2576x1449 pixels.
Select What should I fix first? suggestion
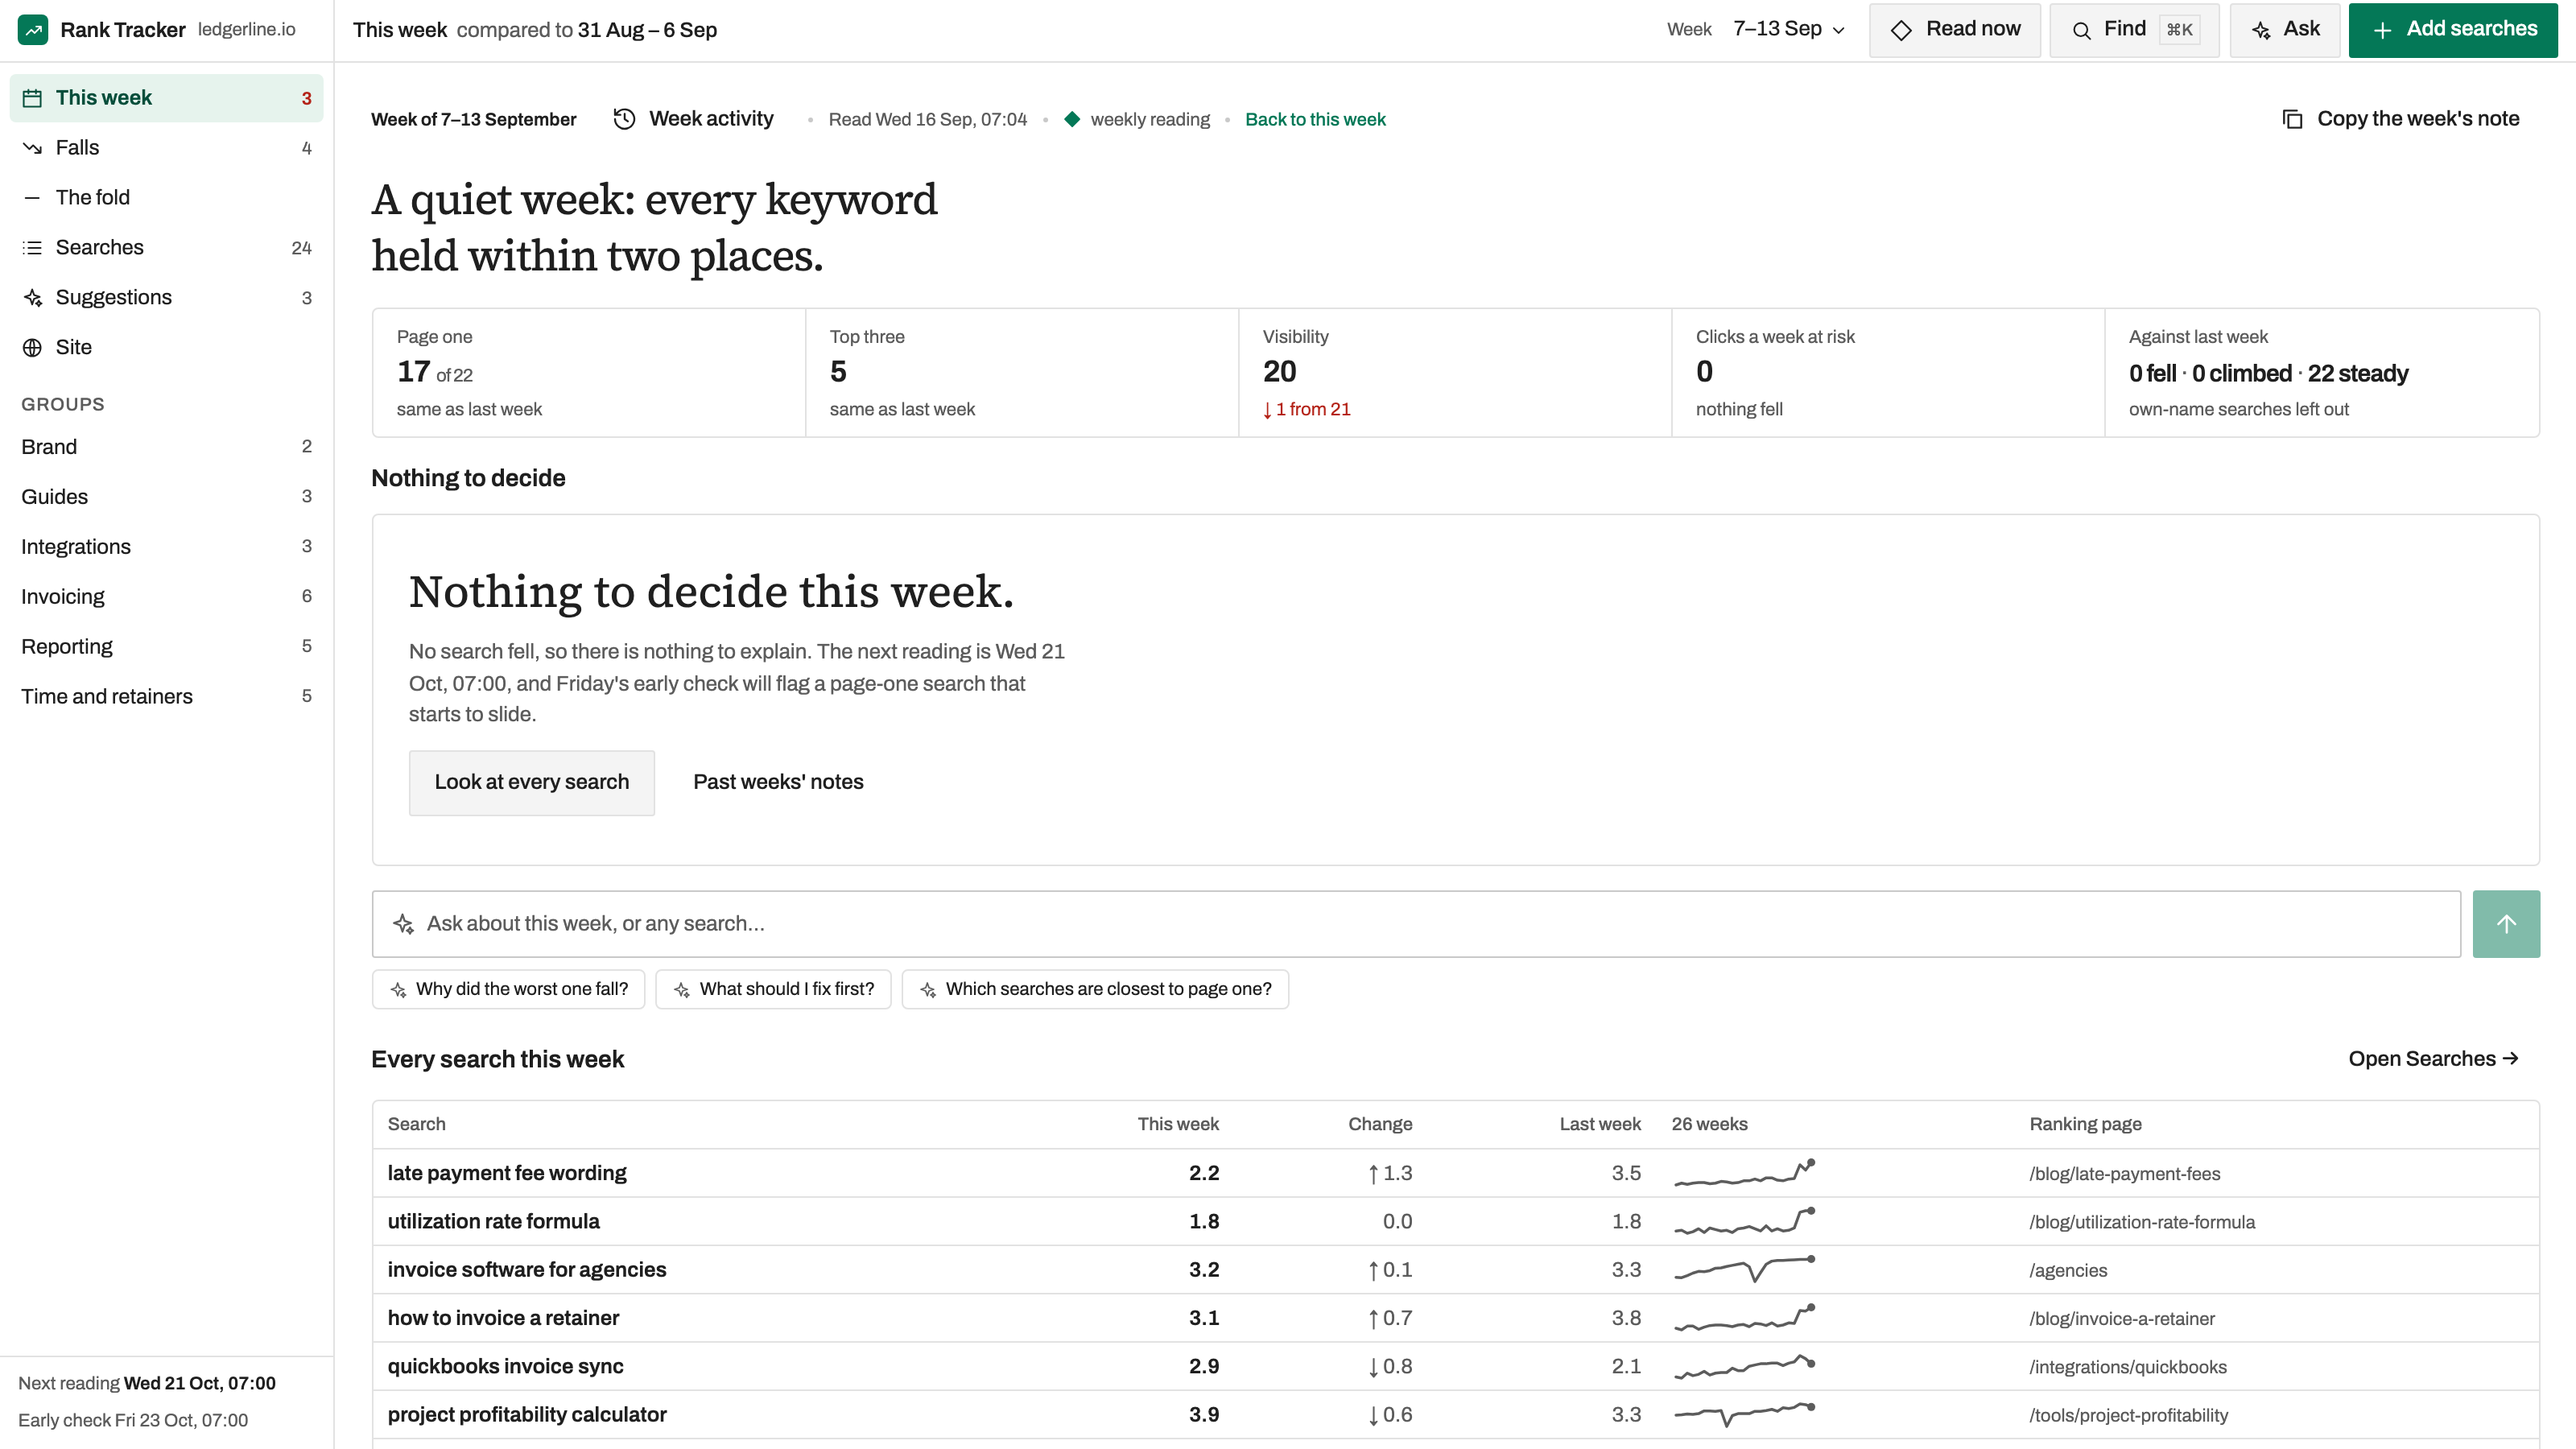point(773,990)
